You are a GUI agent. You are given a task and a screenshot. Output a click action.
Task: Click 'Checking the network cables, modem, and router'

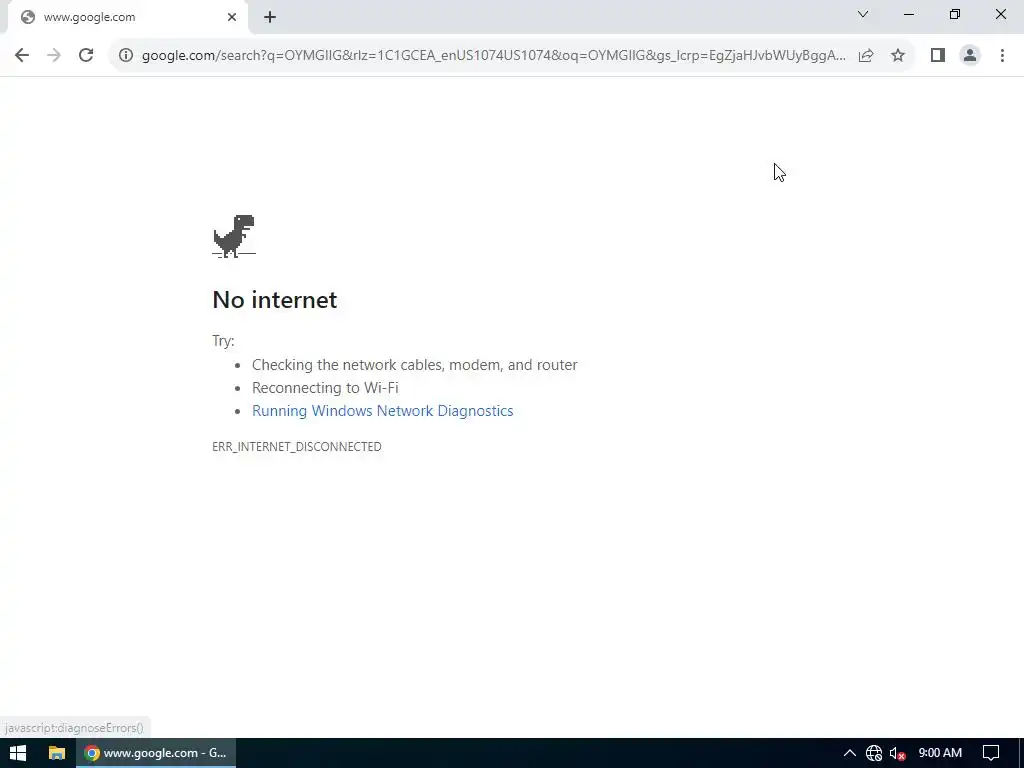pyautogui.click(x=415, y=365)
